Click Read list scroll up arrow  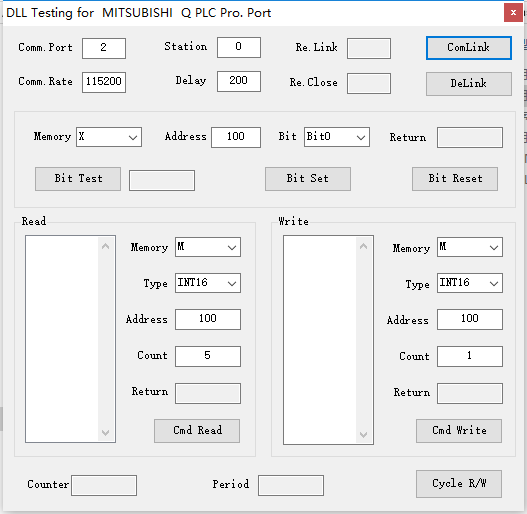coord(106,246)
